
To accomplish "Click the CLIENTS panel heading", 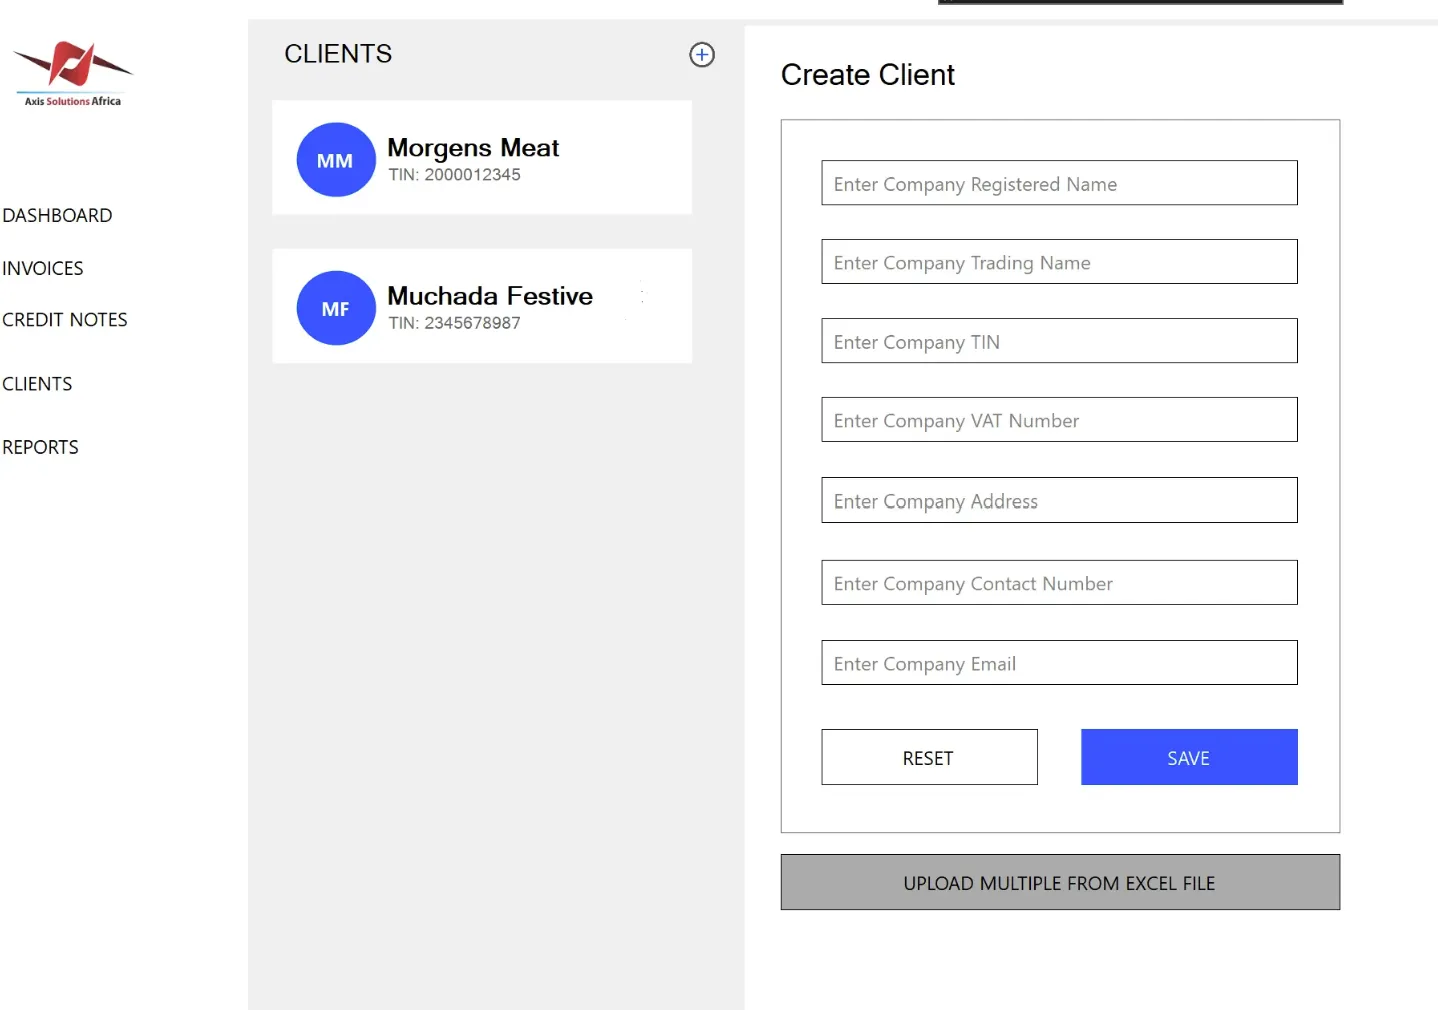I will 338,54.
